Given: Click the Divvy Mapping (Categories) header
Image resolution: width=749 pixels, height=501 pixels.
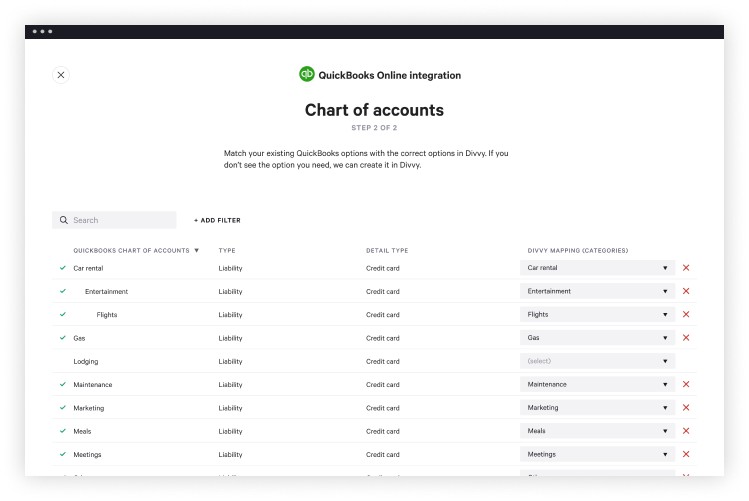Looking at the screenshot, I should click(578, 250).
